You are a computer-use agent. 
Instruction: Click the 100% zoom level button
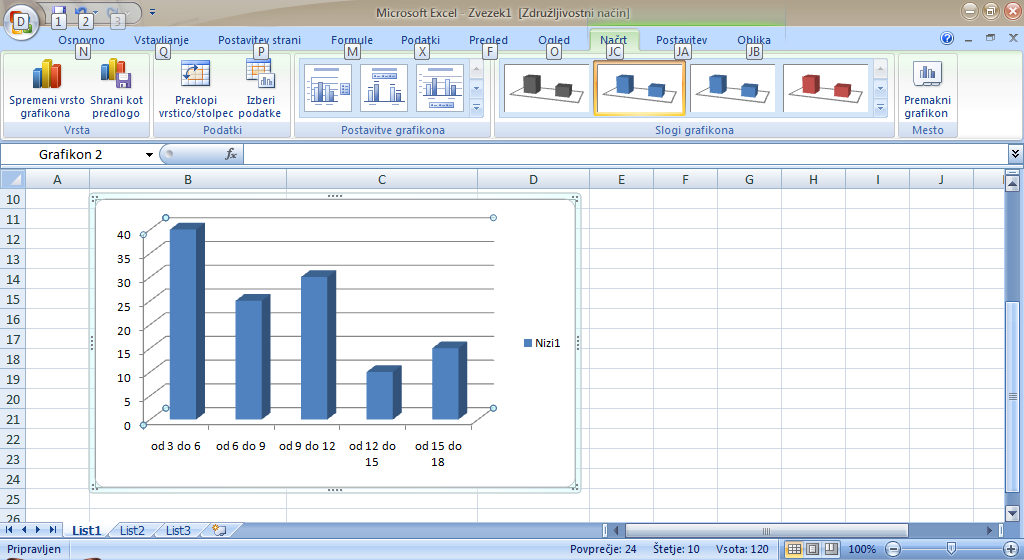[861, 549]
